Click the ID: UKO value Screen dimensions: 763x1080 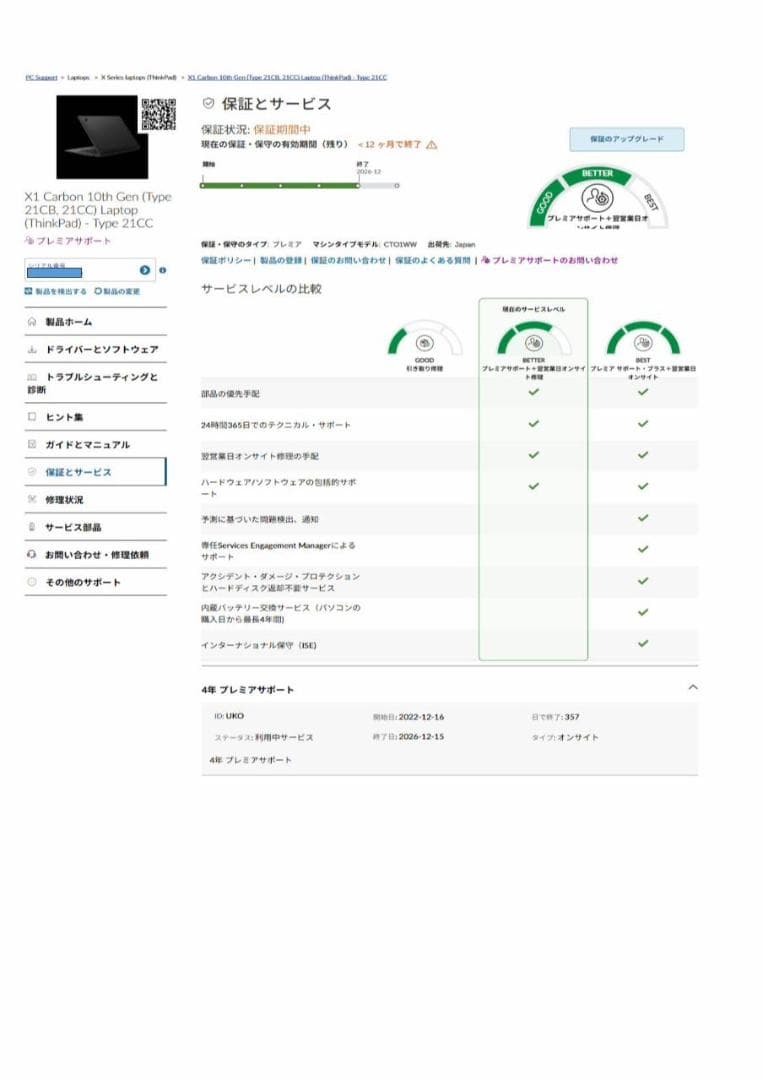229,716
